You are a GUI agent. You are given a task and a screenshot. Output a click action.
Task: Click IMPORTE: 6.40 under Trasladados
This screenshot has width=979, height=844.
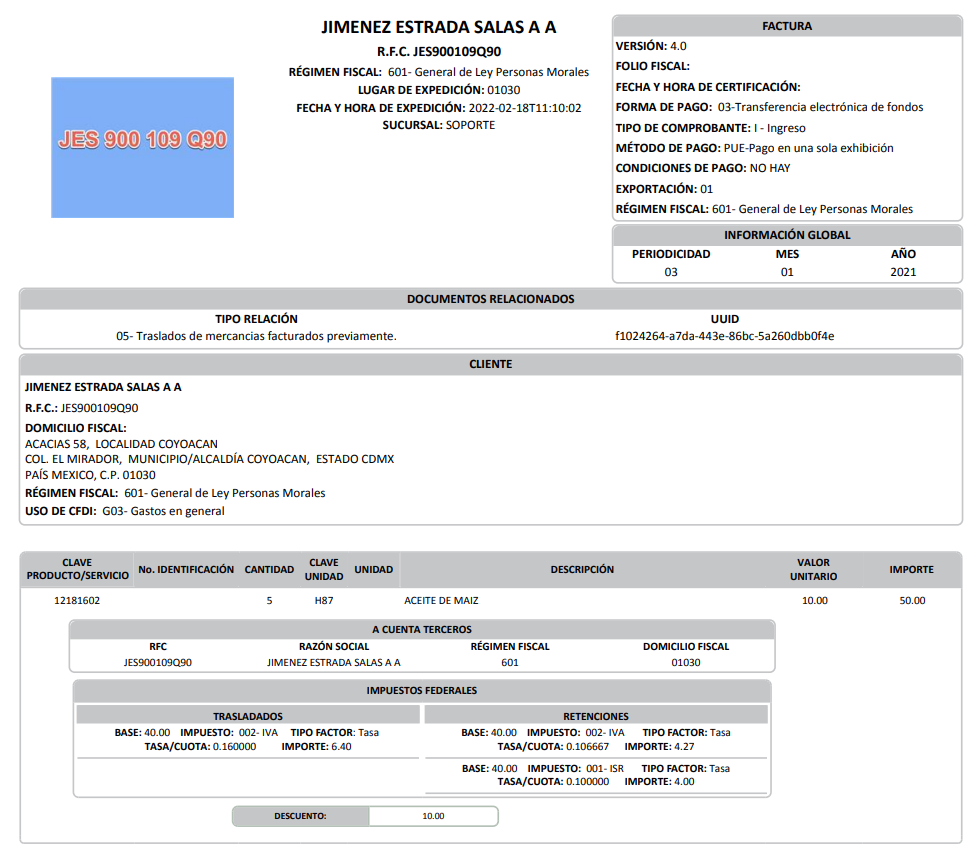tap(317, 747)
